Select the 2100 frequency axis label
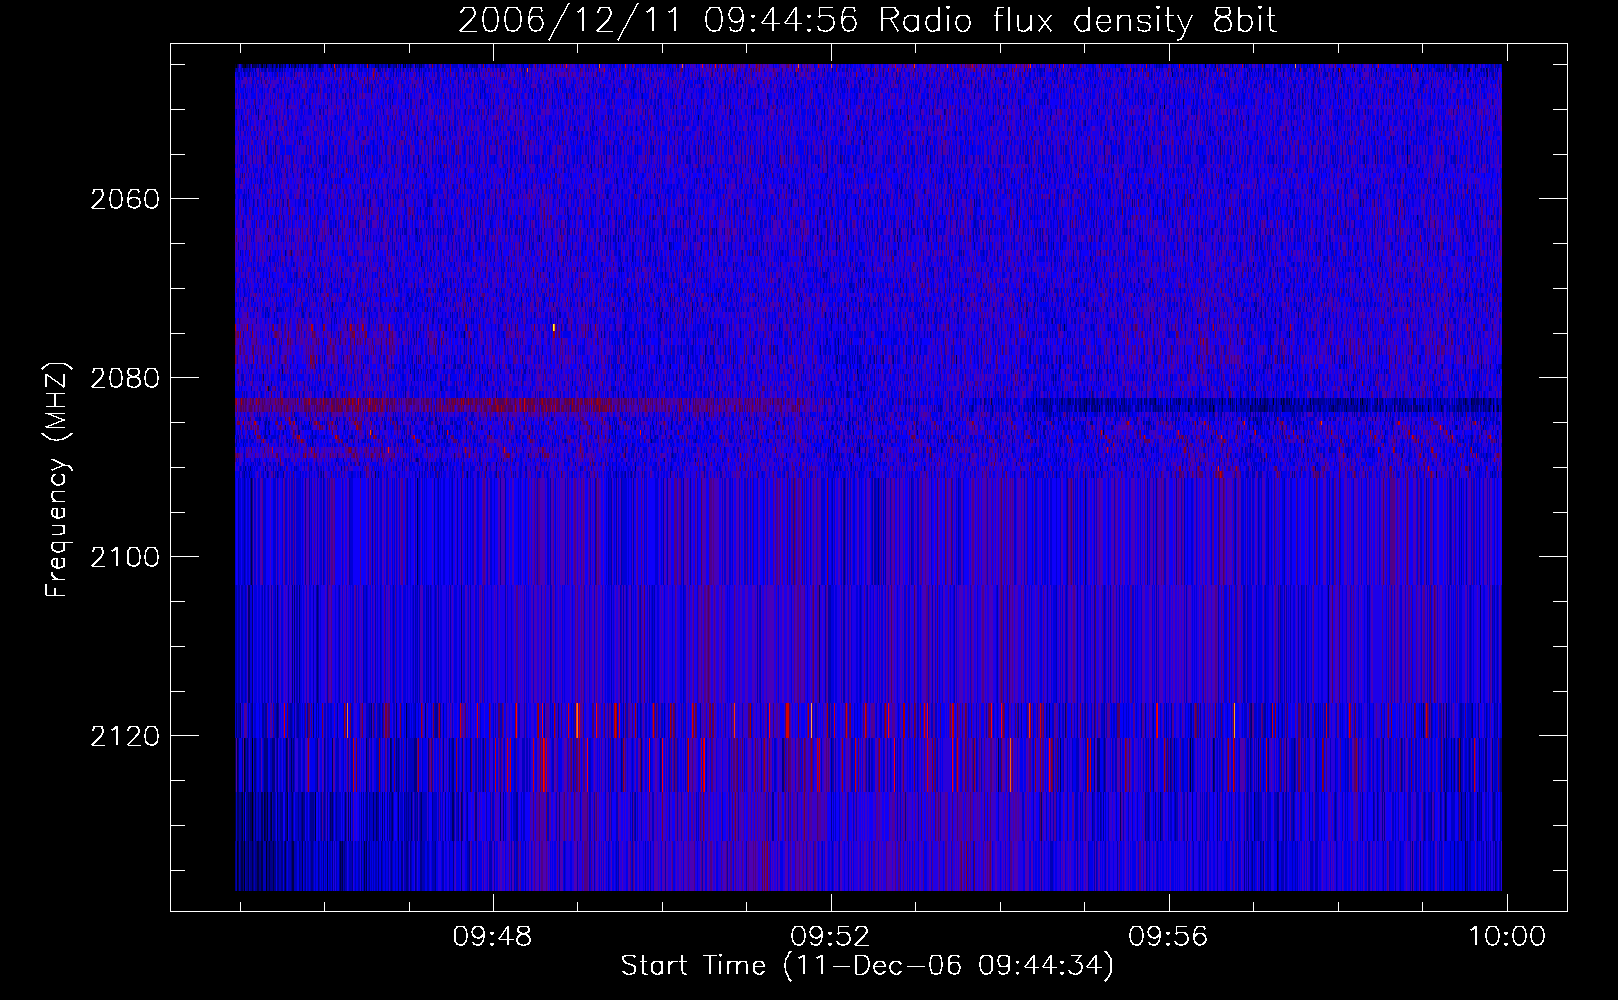1618x1000 pixels. [x=125, y=557]
